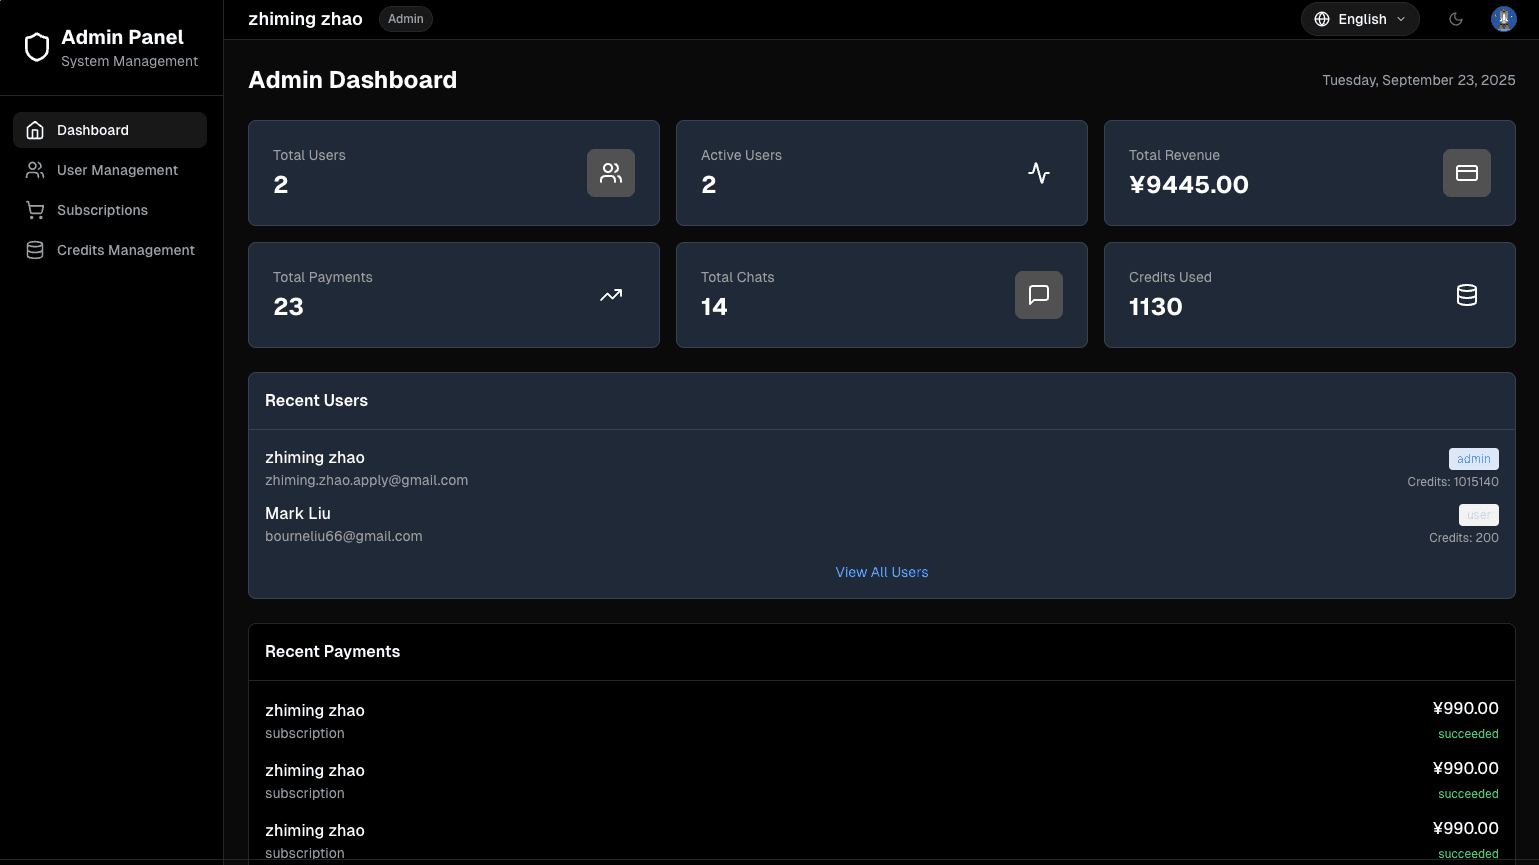Click the users icon on Total Users card
1539x865 pixels.
click(610, 173)
